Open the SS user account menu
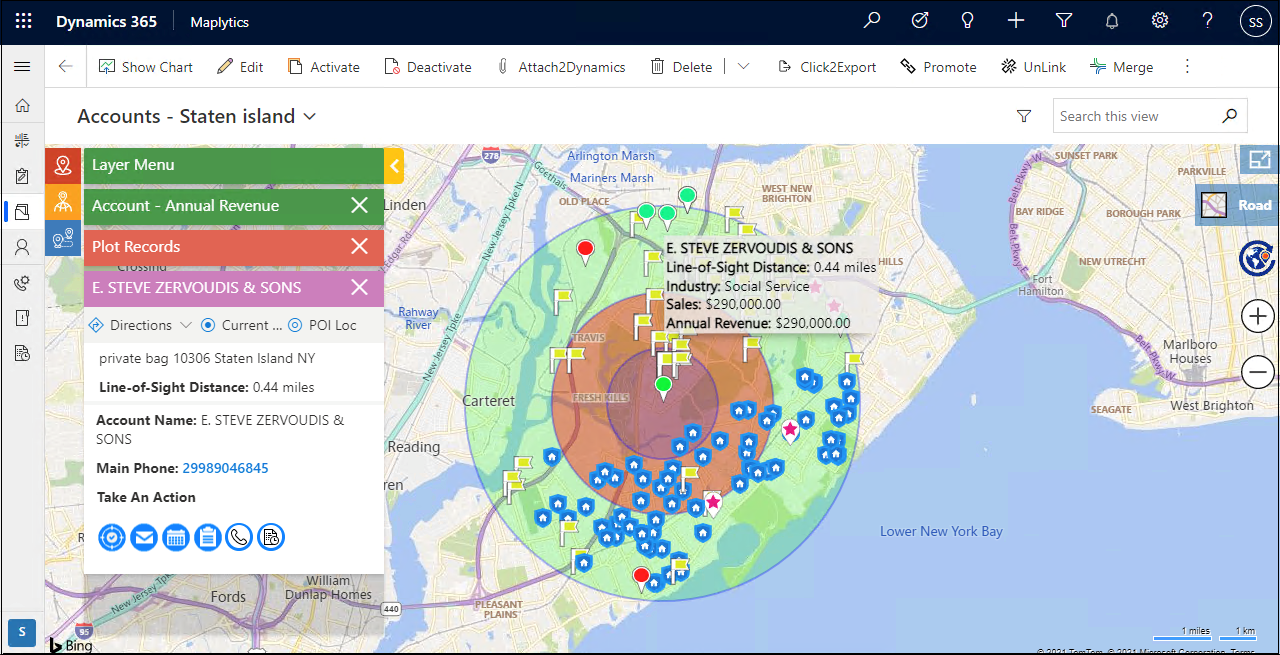Viewport: 1280px width, 655px height. pos(1256,21)
